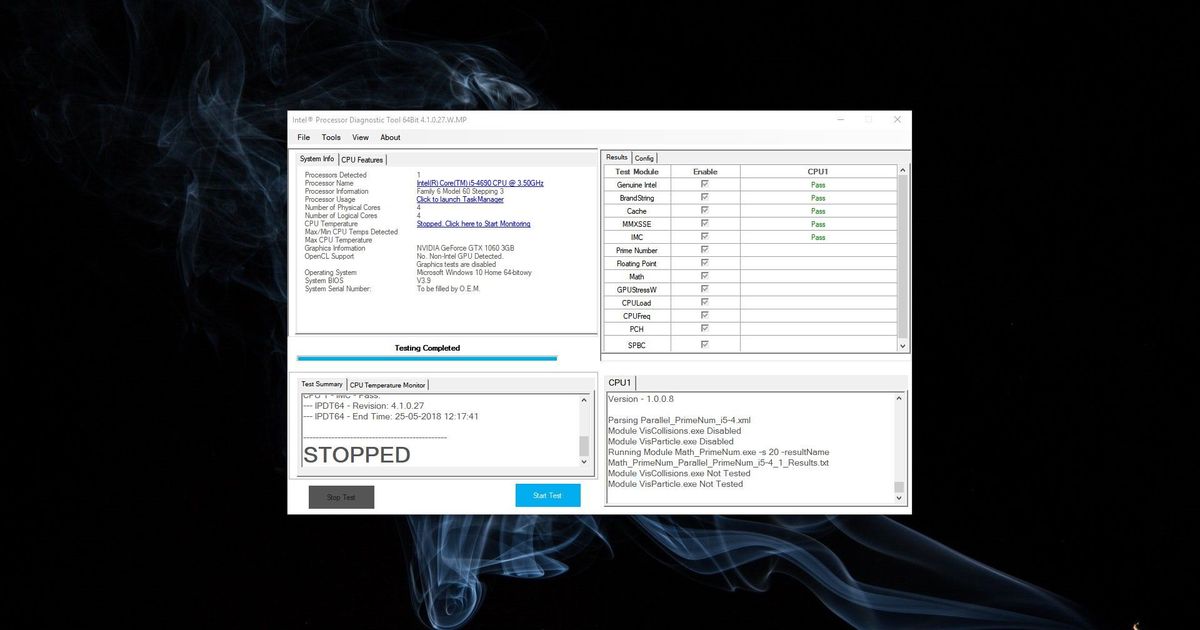Click the Test Module column header
The image size is (1200, 630).
[636, 172]
